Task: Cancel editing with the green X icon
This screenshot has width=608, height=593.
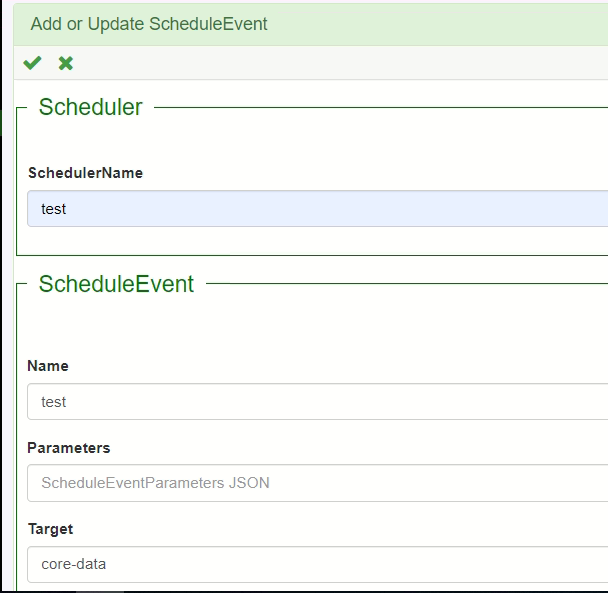Action: (66, 63)
